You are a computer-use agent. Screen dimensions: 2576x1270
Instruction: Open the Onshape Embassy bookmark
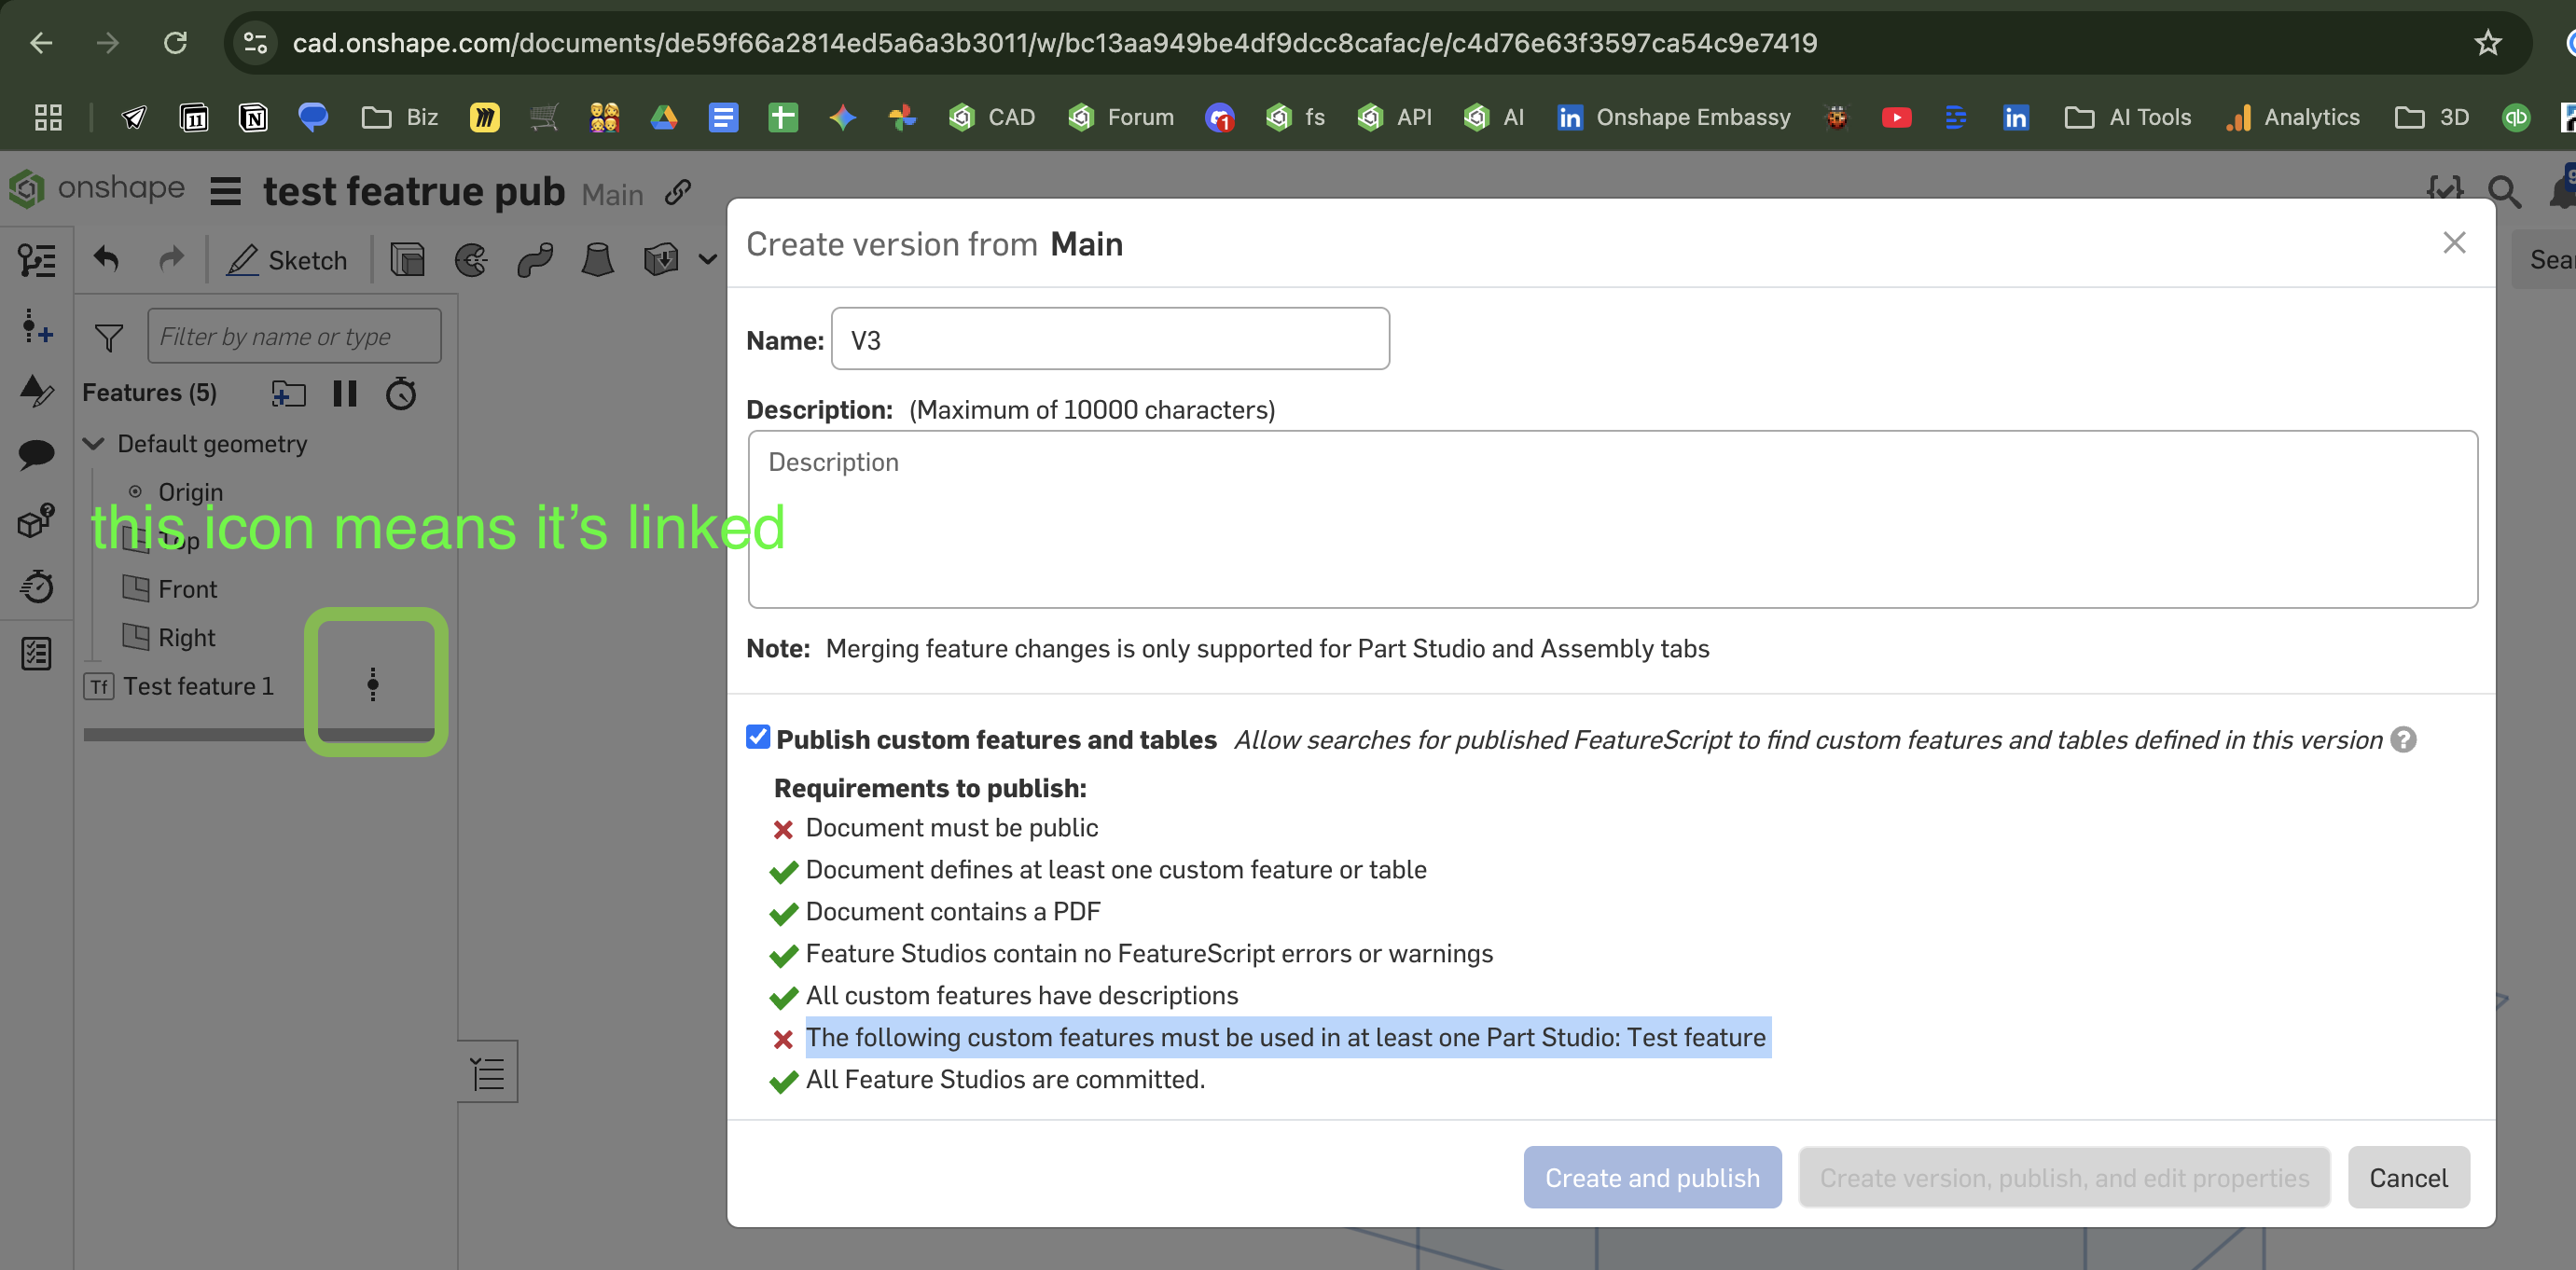point(1674,117)
